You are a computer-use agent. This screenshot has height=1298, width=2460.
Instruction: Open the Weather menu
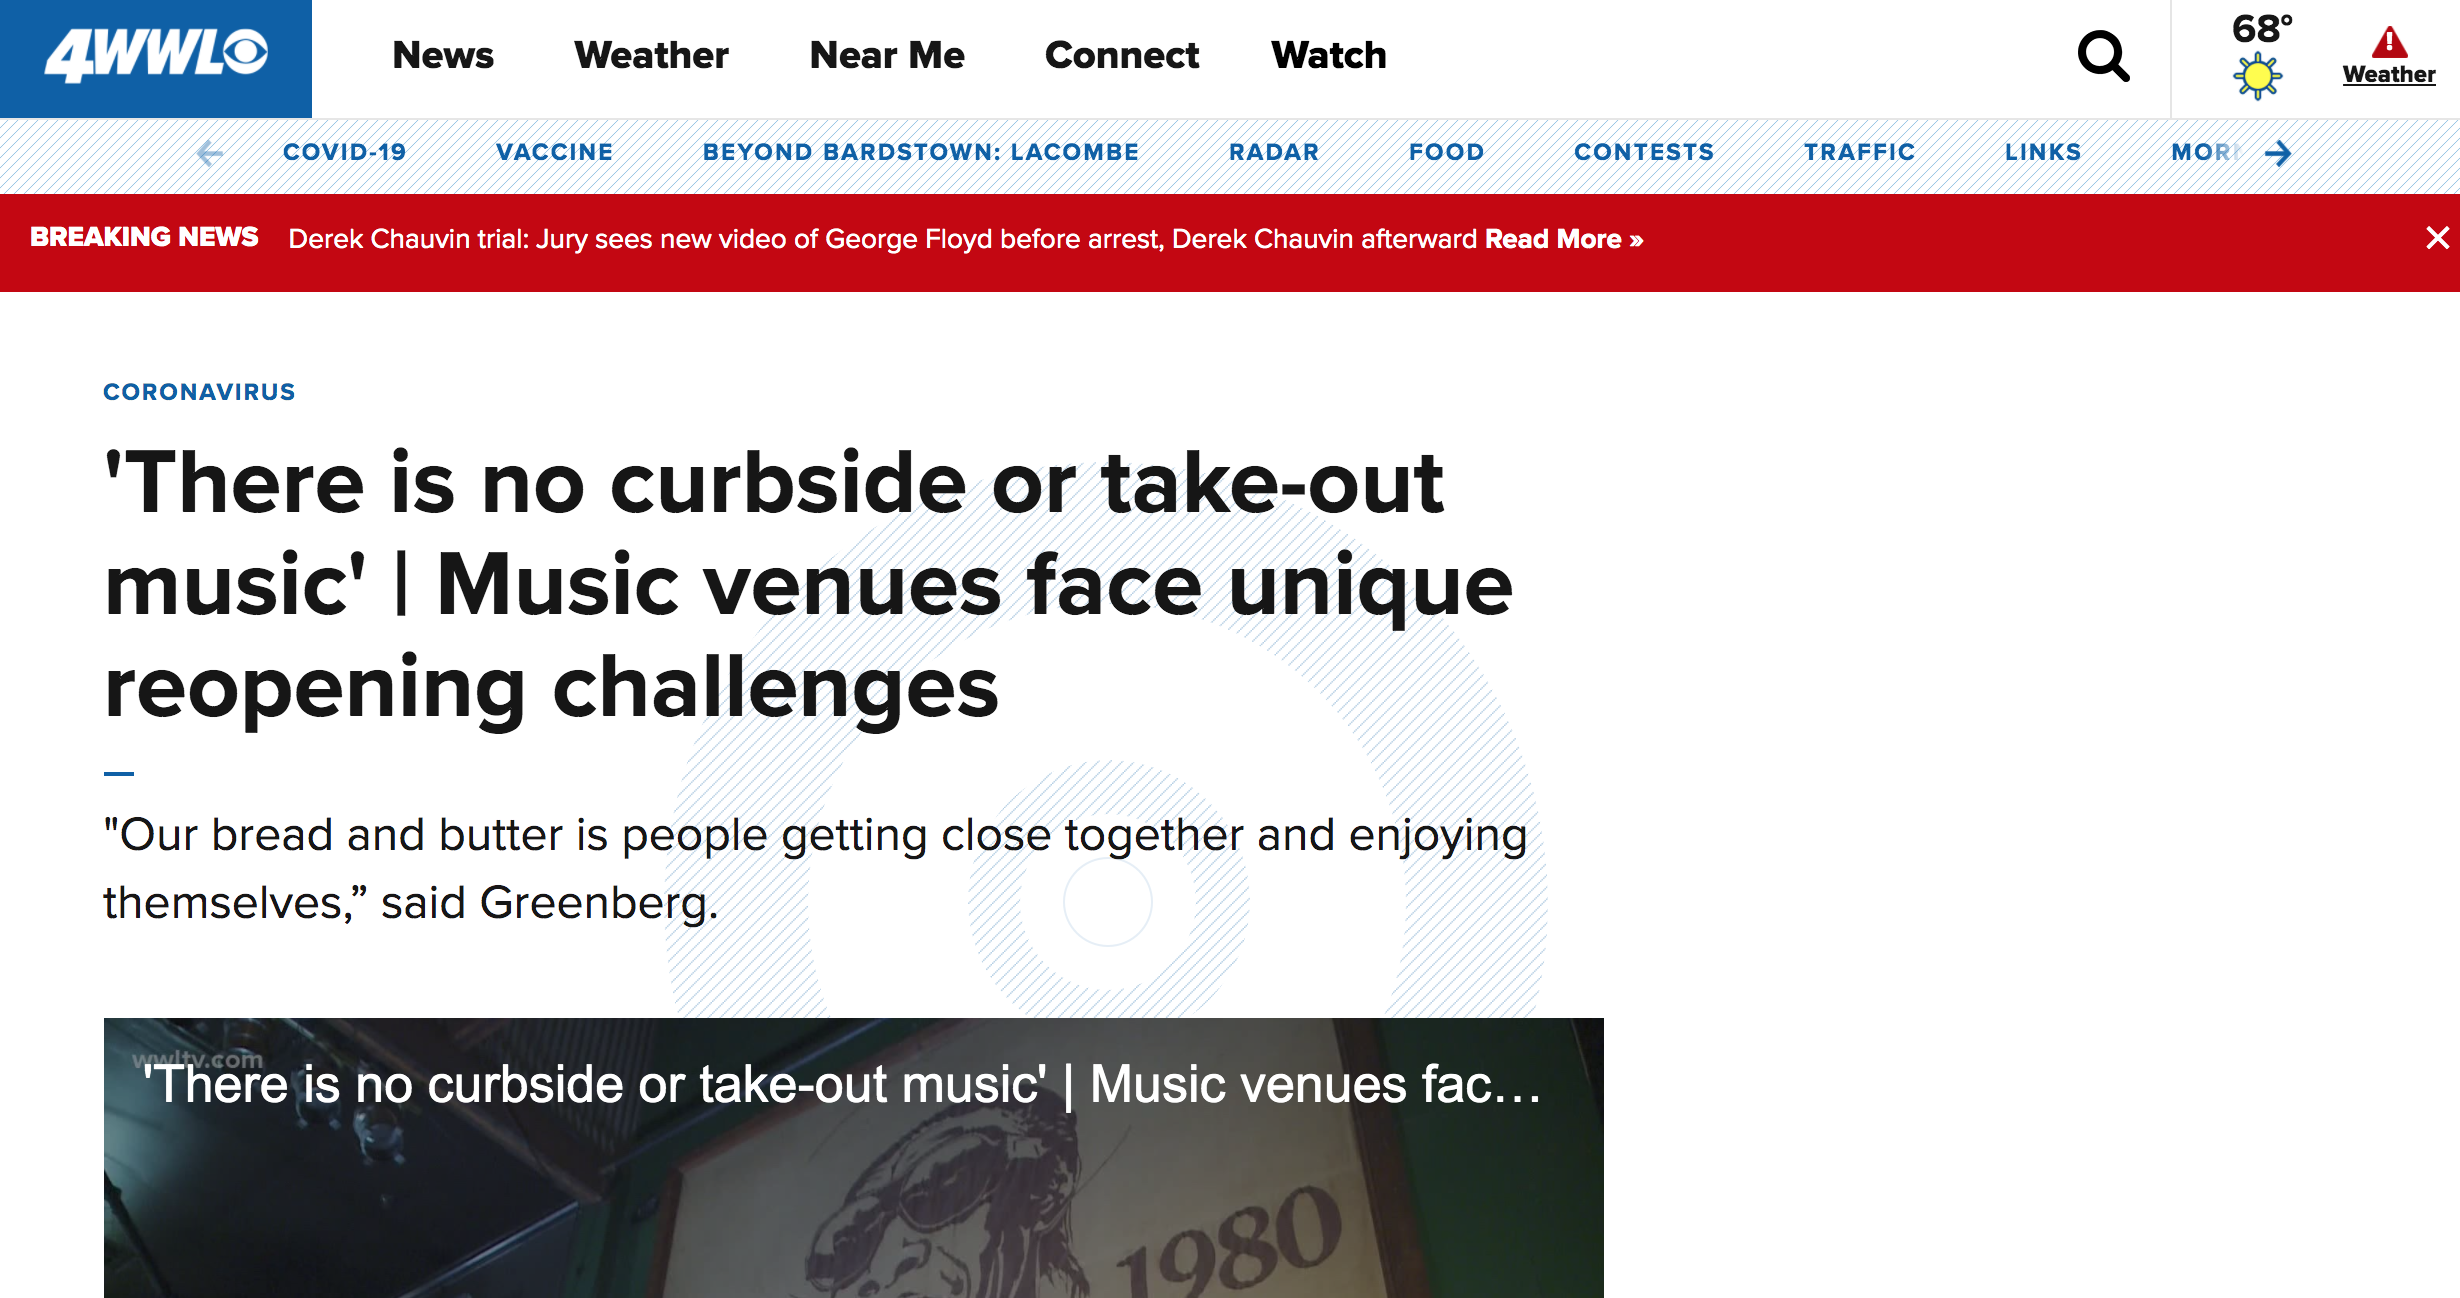coord(651,56)
